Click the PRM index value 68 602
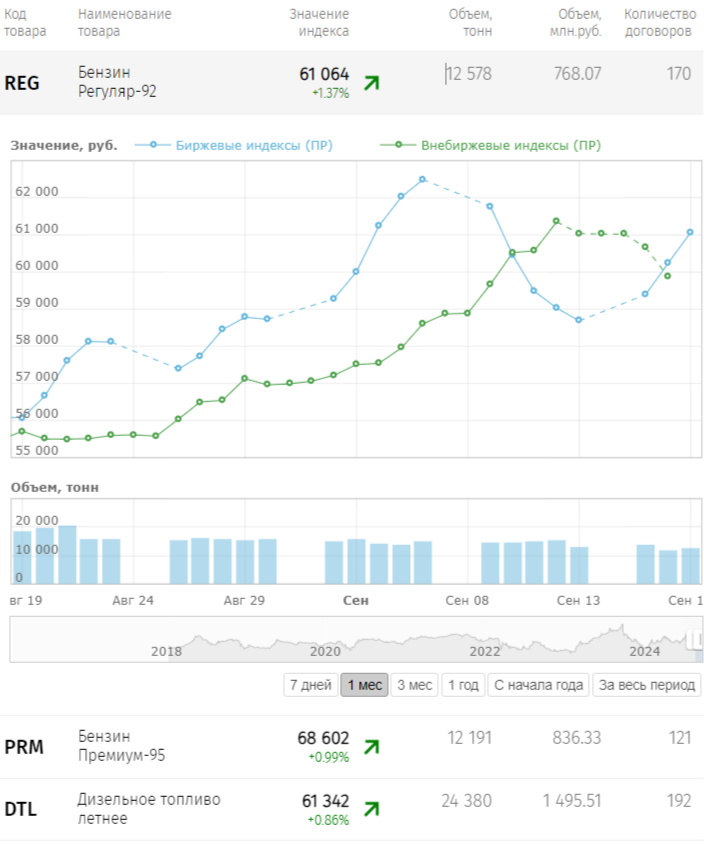This screenshot has height=846, width=704. [323, 738]
